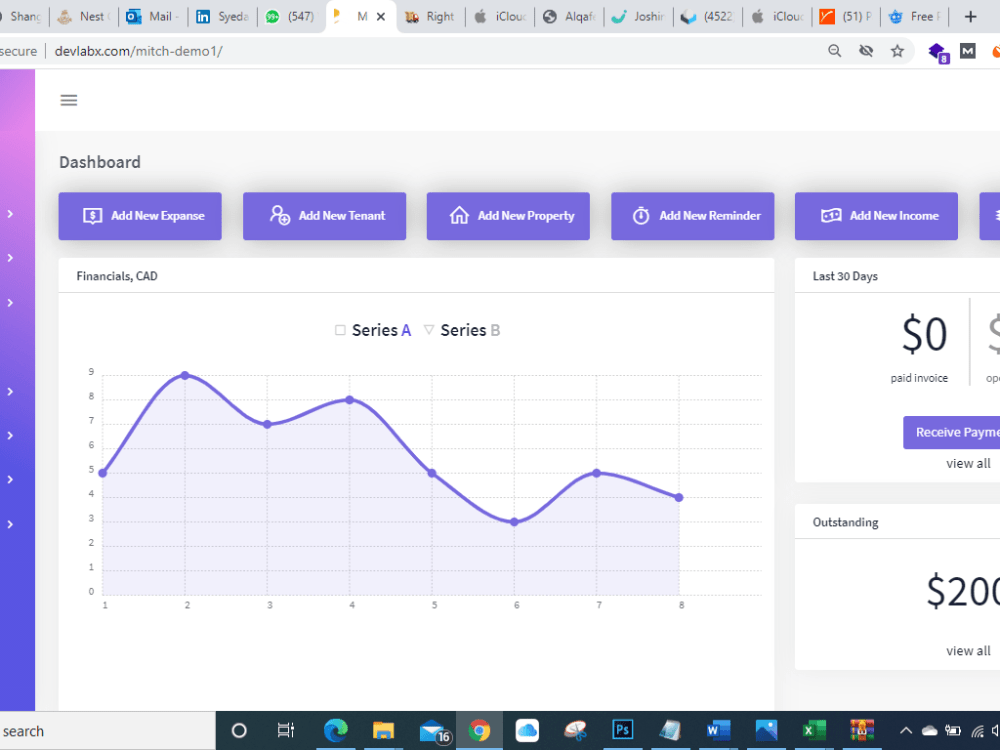1000x750 pixels.
Task: Click view all in Outstanding card
Action: click(968, 651)
